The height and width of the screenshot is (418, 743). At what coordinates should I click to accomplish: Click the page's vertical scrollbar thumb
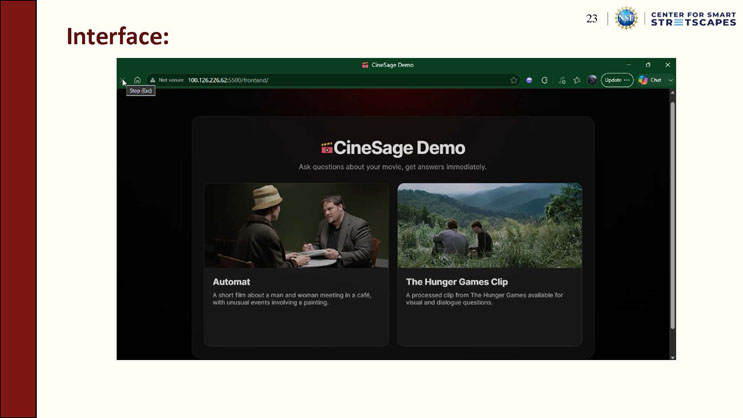click(672, 216)
